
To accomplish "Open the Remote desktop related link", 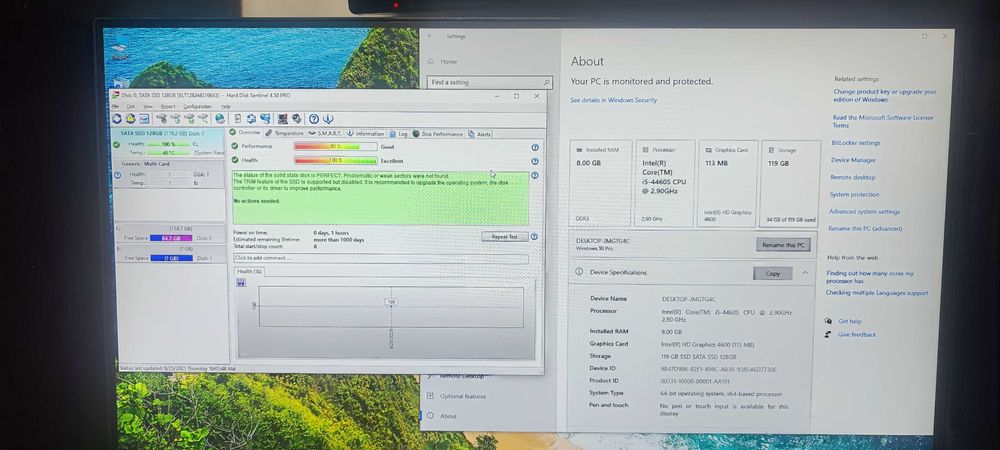I will point(853,177).
